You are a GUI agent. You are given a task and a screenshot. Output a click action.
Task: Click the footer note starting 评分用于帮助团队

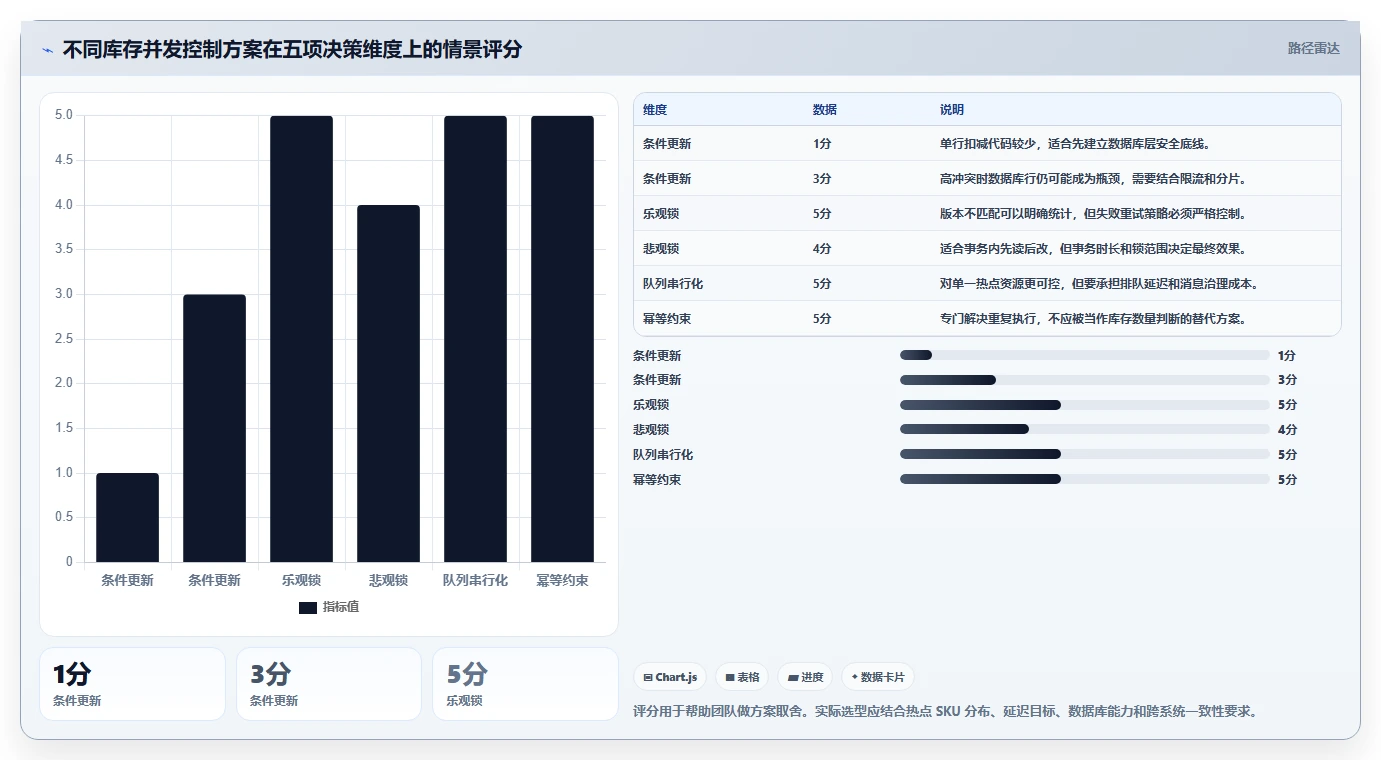[945, 712]
